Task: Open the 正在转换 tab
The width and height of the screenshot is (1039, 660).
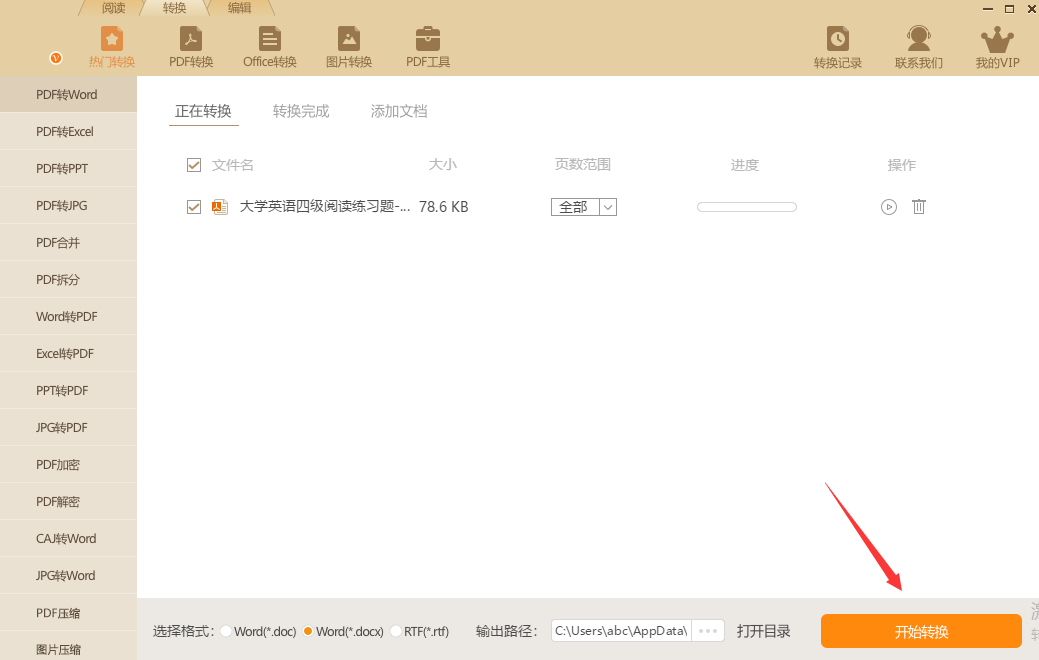Action: point(203,111)
